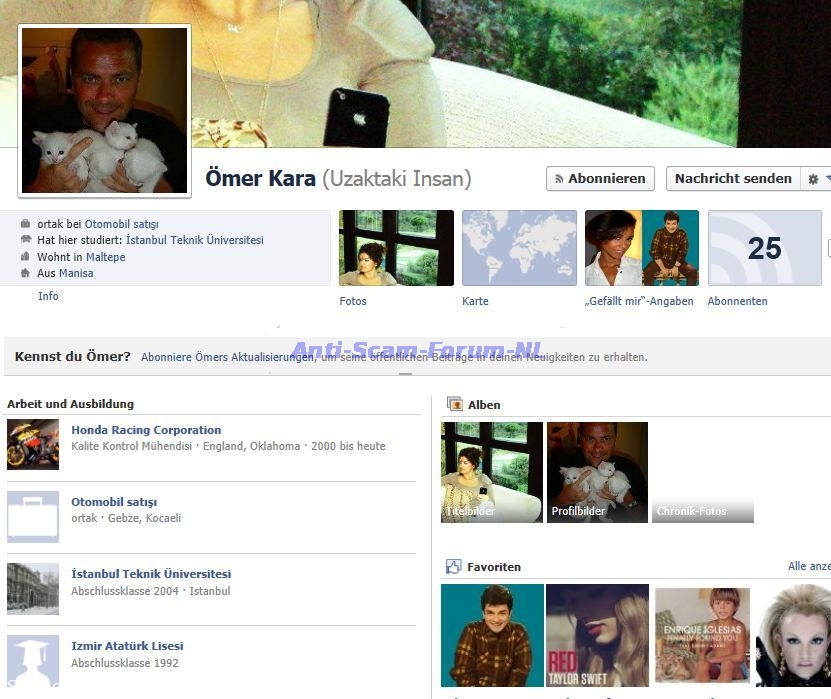Open the Manisa hometown link
831x699 pixels.
76,273
